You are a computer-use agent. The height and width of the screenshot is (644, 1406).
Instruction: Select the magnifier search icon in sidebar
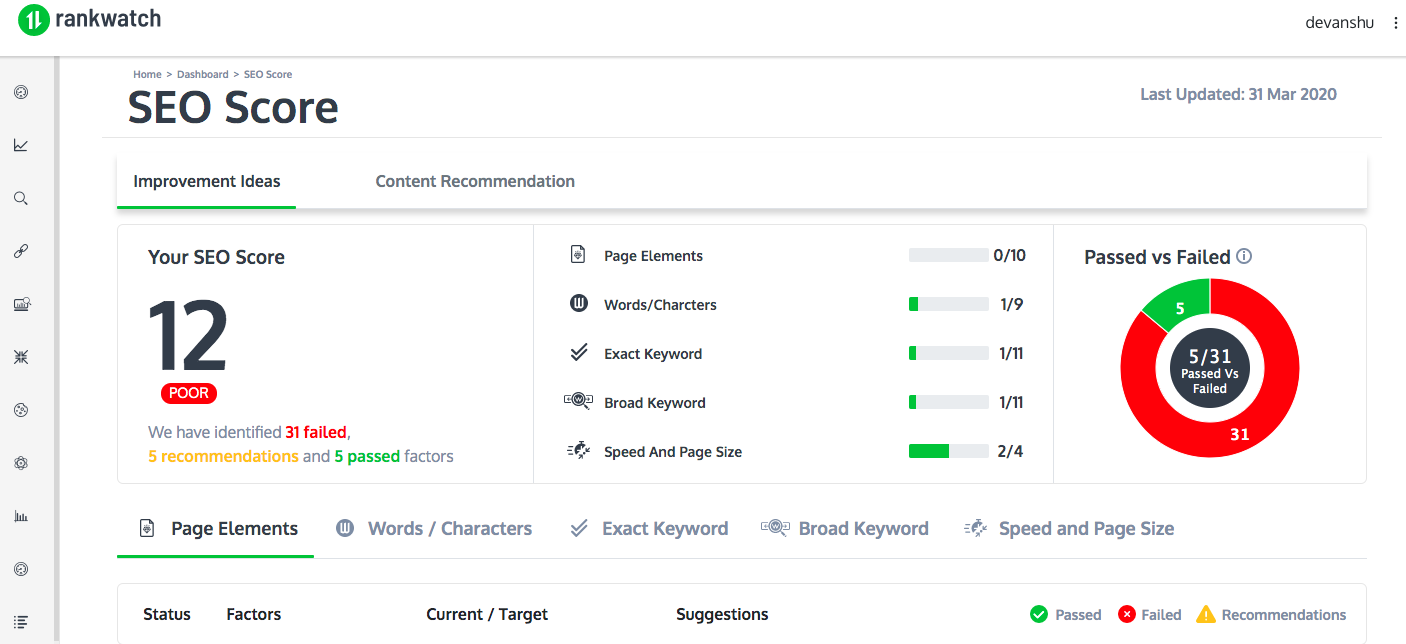coord(20,198)
